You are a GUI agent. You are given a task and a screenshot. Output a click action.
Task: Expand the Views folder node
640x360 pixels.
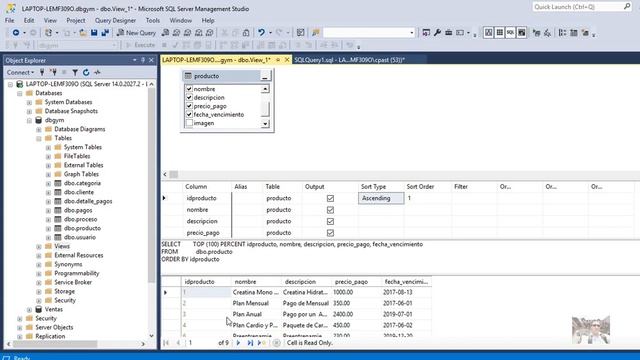(x=39, y=247)
